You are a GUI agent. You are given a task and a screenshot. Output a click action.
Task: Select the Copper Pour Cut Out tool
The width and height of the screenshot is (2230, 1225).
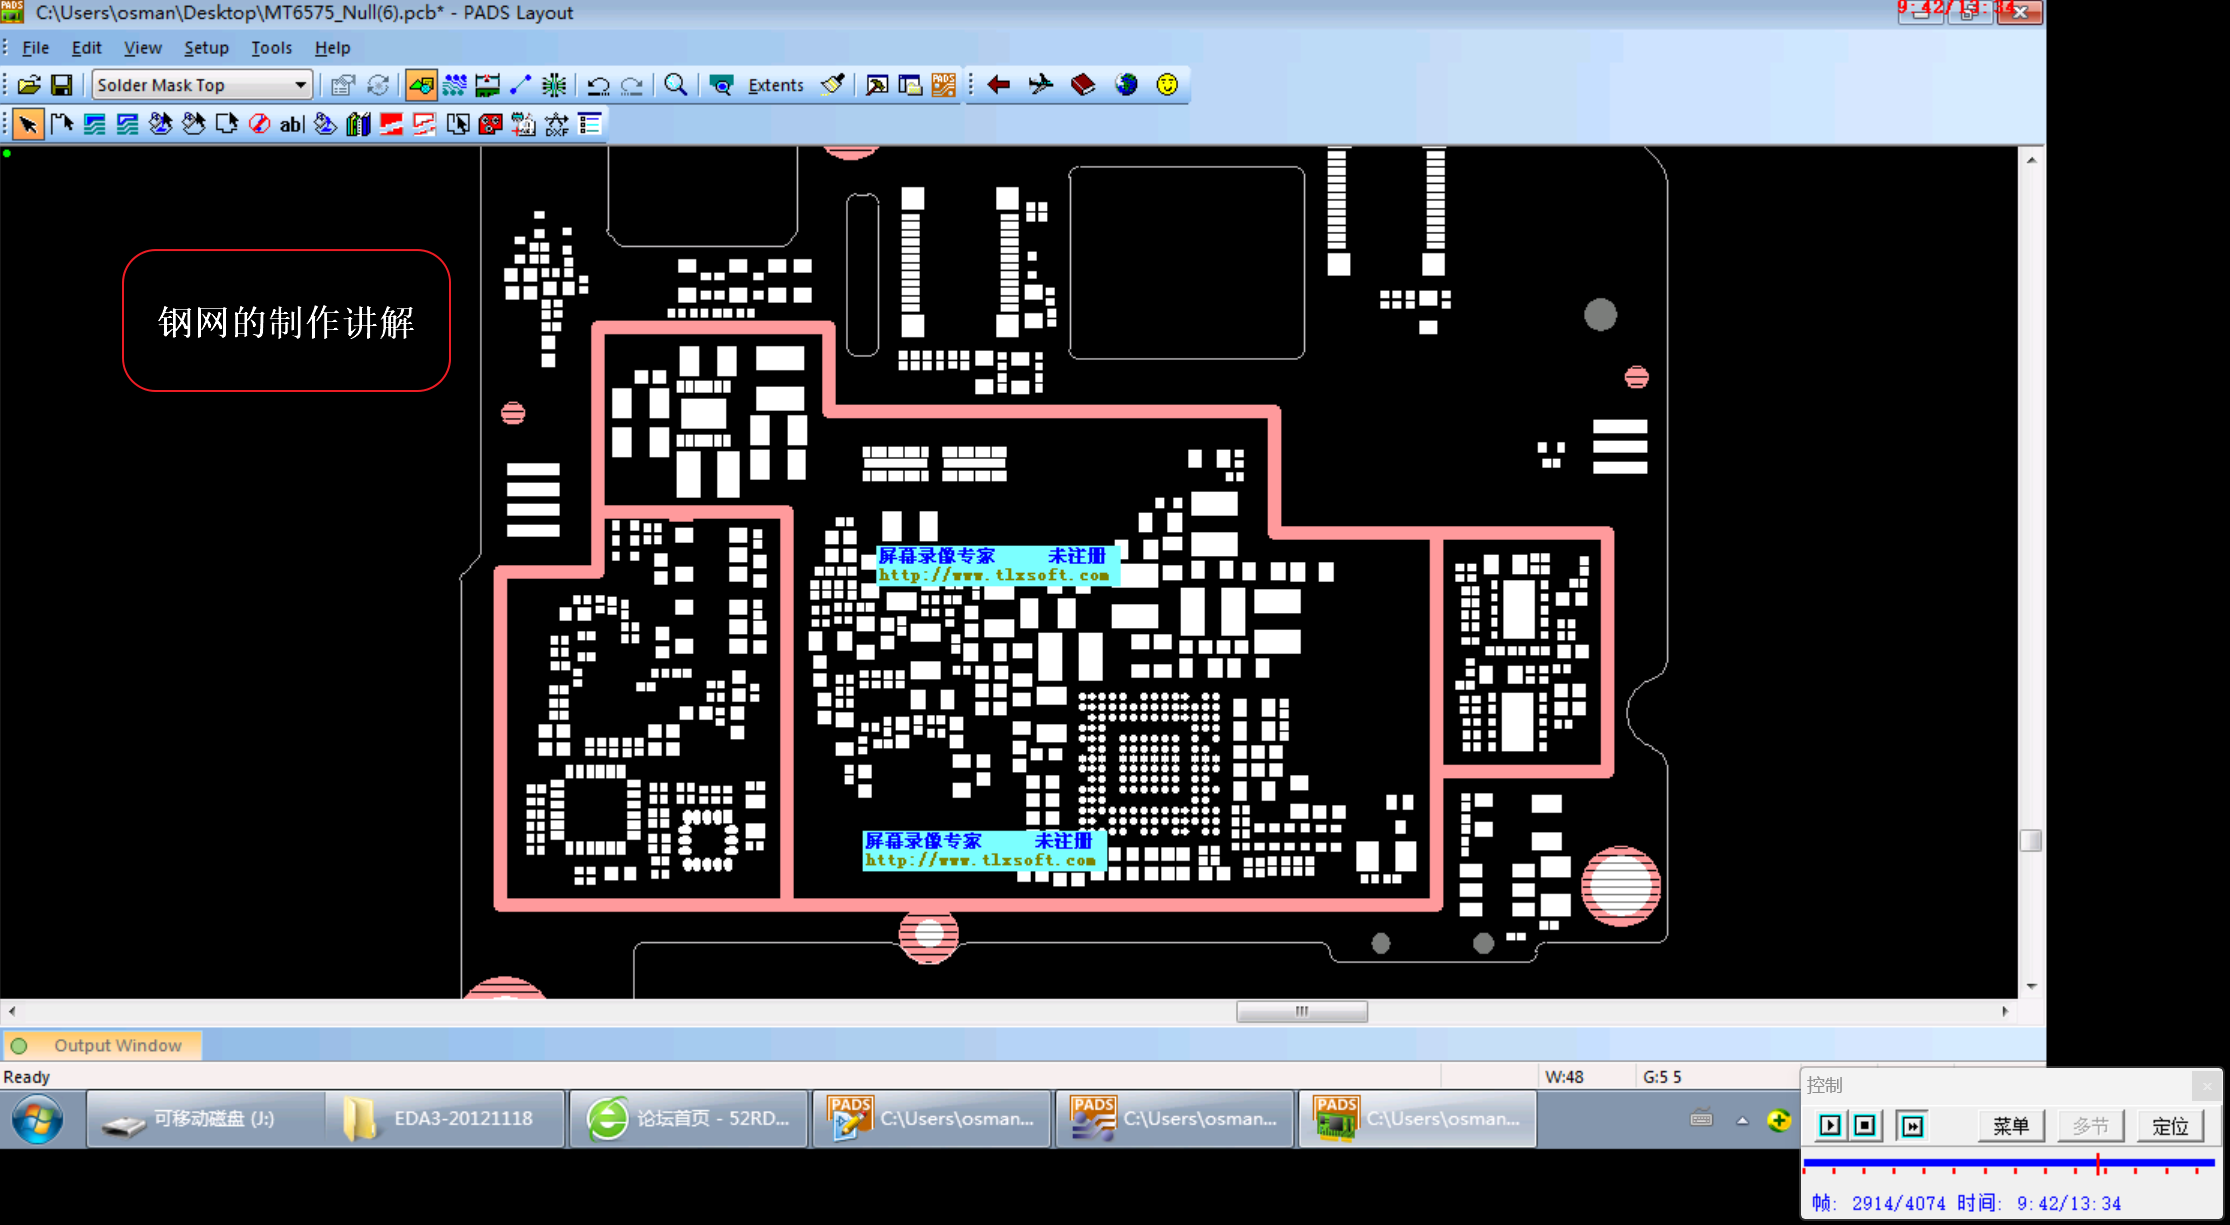coord(194,124)
